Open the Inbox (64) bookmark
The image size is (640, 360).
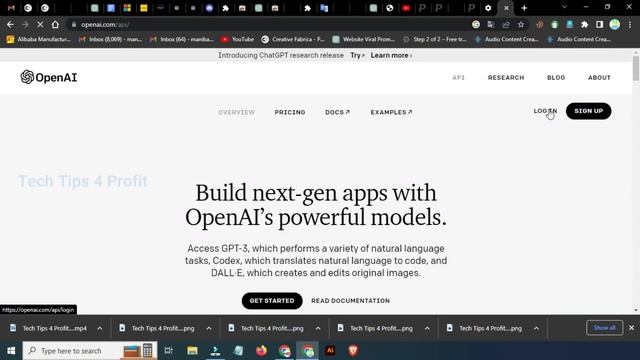pyautogui.click(x=182, y=39)
